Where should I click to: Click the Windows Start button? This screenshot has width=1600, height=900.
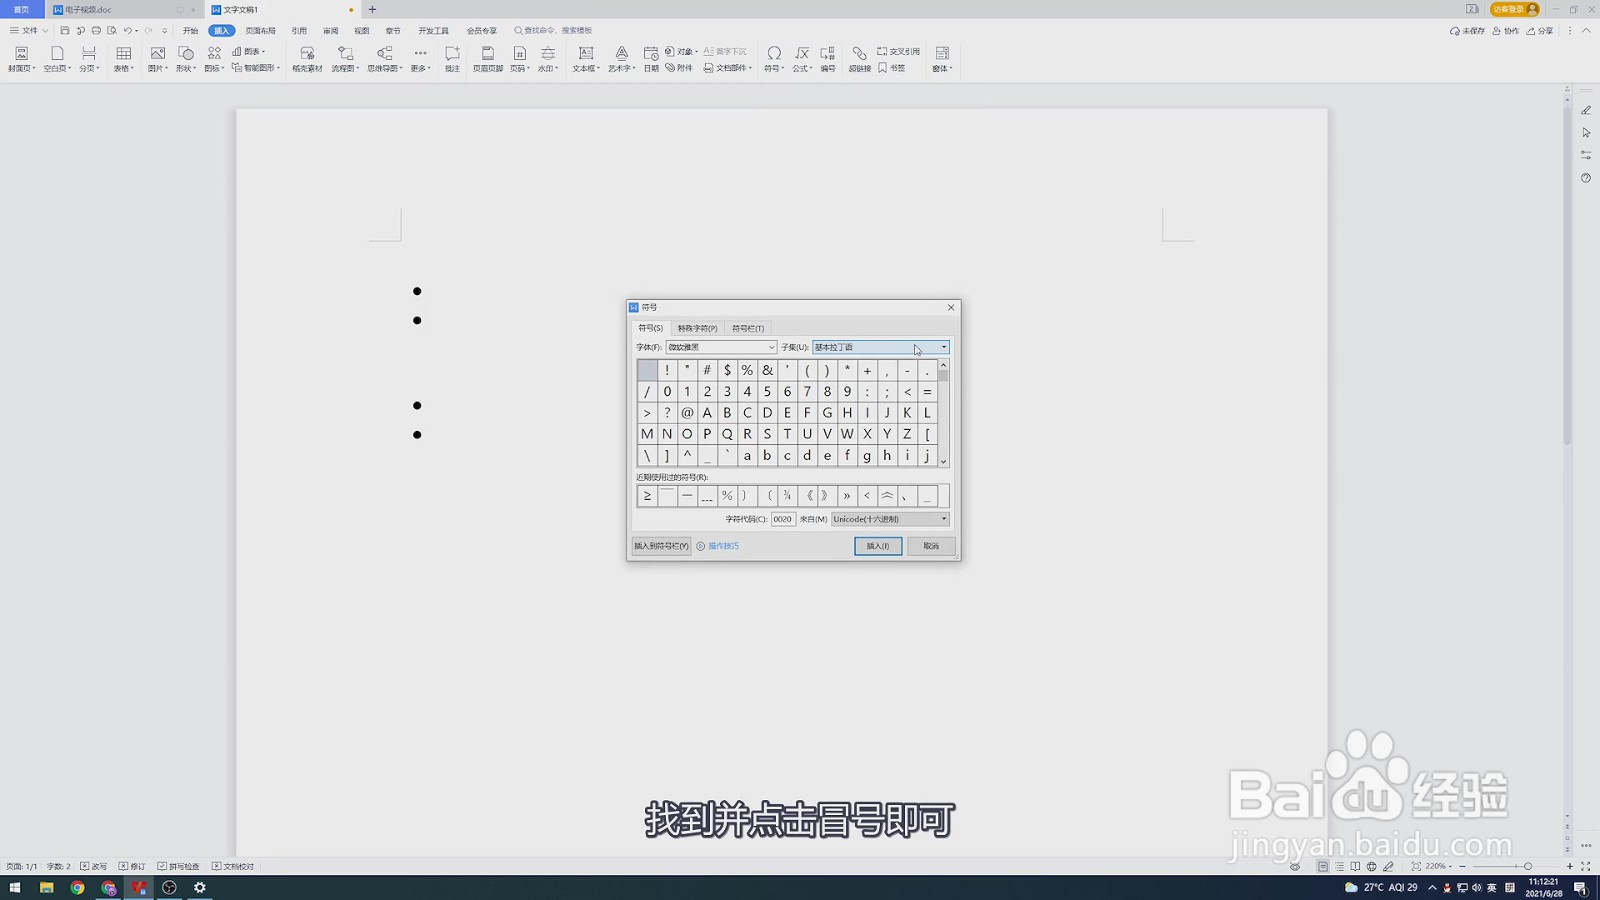pos(15,887)
